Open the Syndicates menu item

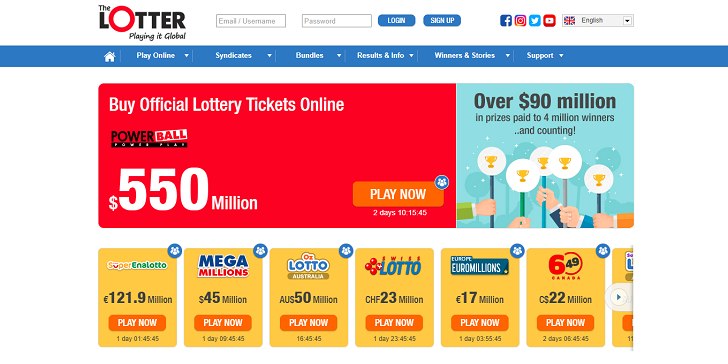coord(233,56)
